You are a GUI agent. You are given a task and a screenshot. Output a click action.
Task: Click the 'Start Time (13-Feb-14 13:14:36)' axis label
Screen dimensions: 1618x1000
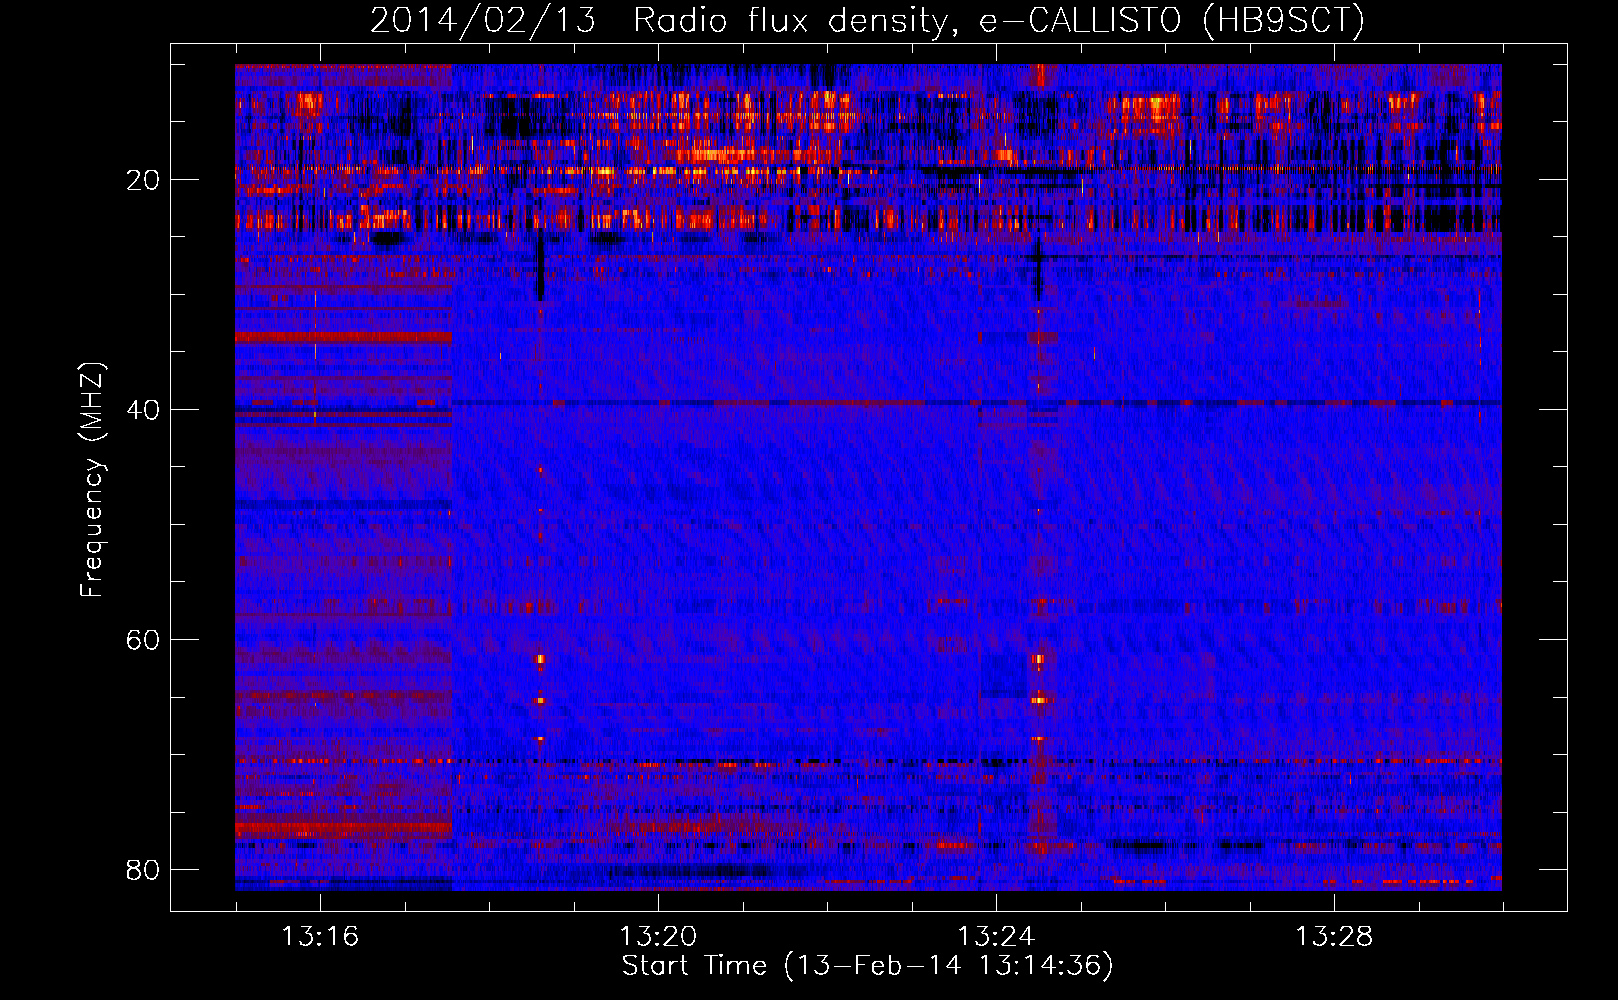pyautogui.click(x=867, y=965)
